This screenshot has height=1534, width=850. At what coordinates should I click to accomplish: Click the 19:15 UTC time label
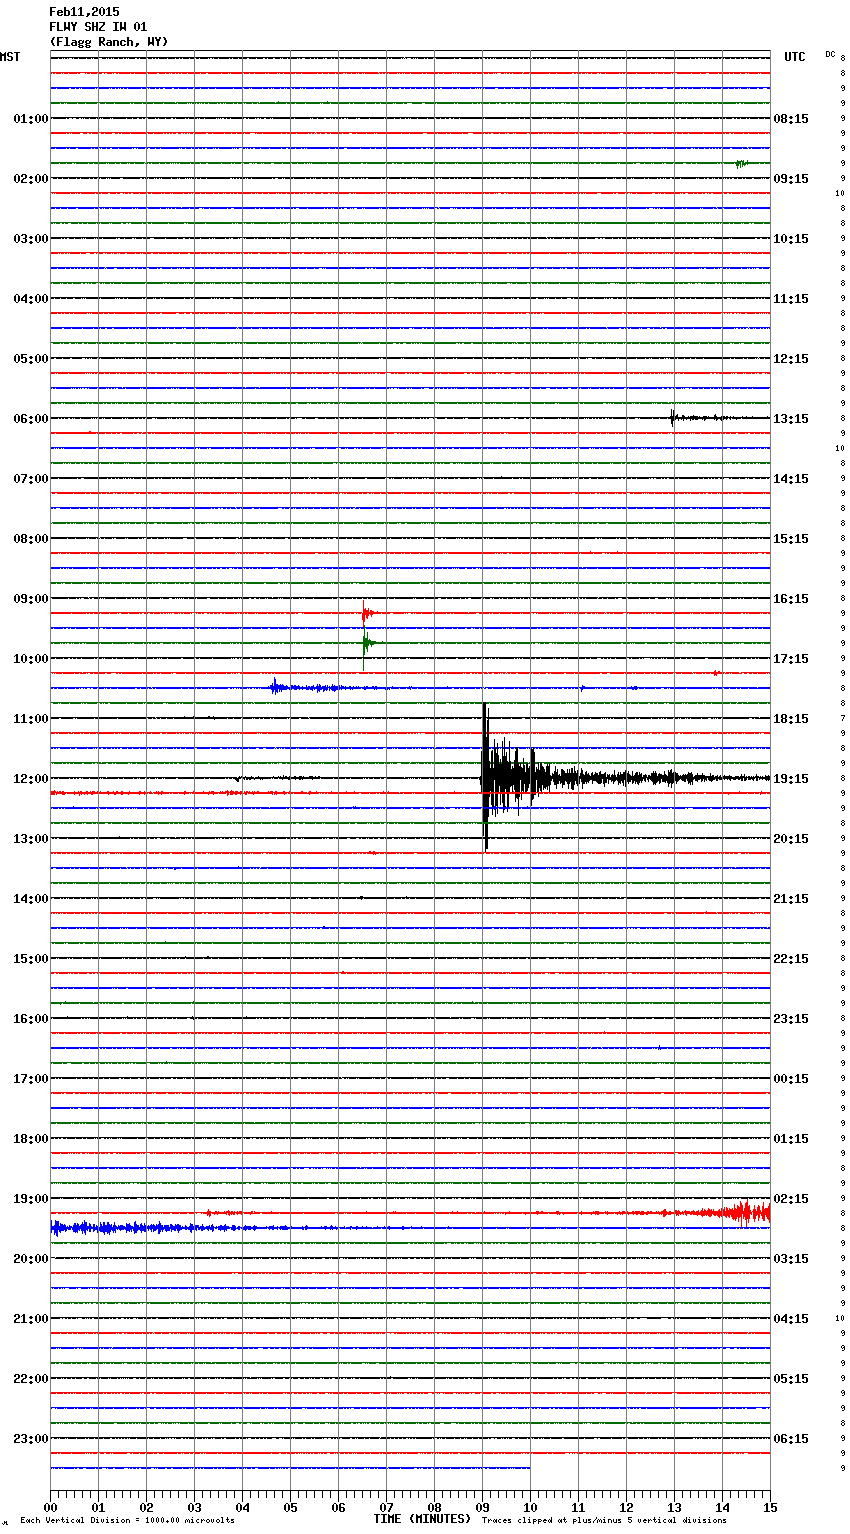(x=791, y=779)
